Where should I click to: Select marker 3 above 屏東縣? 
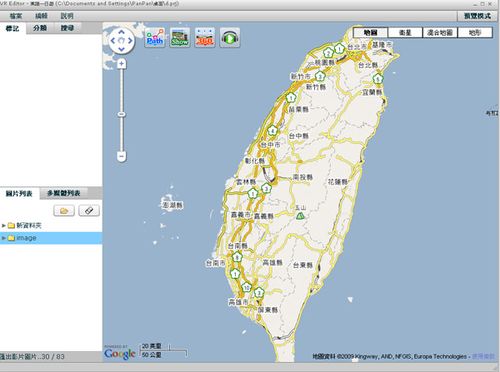pyautogui.click(x=259, y=293)
